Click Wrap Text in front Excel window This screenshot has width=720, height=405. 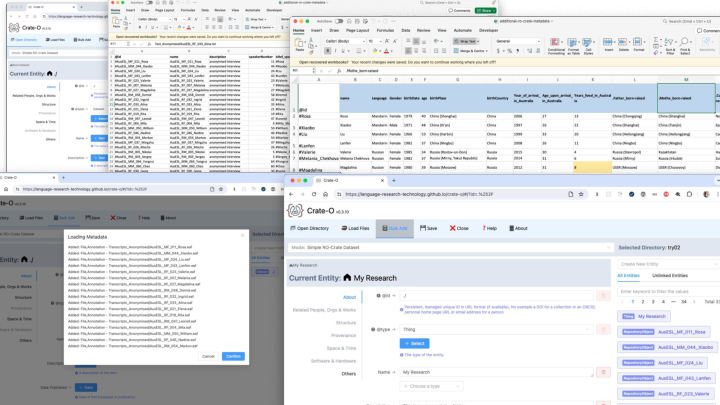pyautogui.click(x=467, y=41)
